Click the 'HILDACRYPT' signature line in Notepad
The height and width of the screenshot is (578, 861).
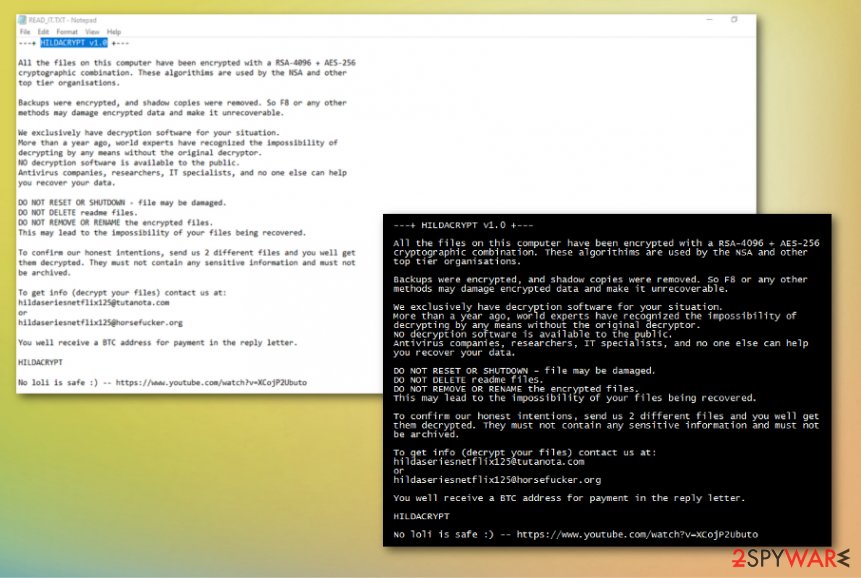(40, 362)
